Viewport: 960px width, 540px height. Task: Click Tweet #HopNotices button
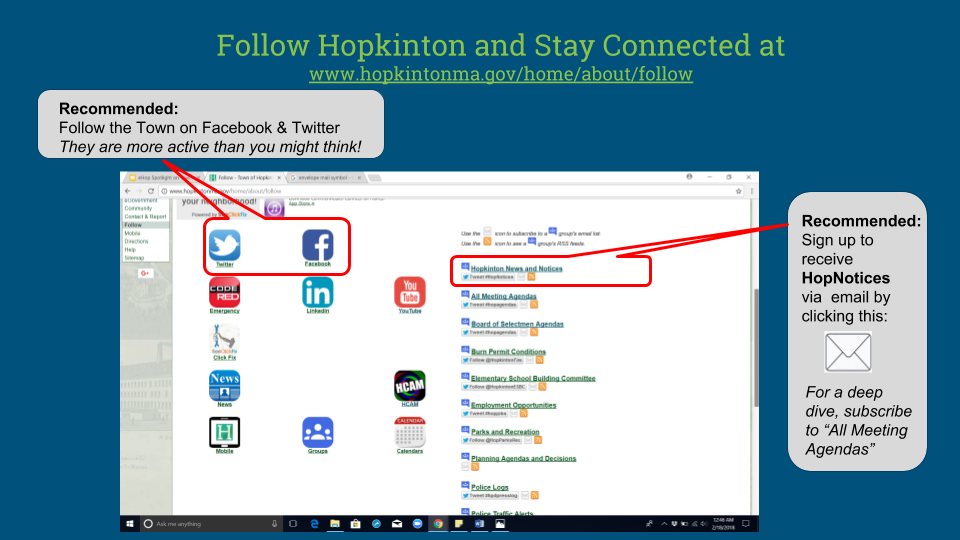(488, 277)
